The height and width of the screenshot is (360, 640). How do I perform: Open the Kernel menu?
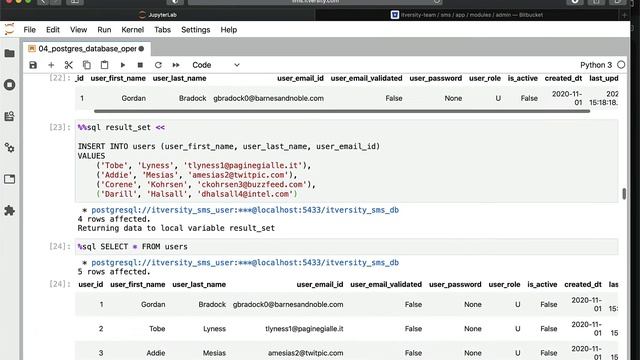click(133, 30)
